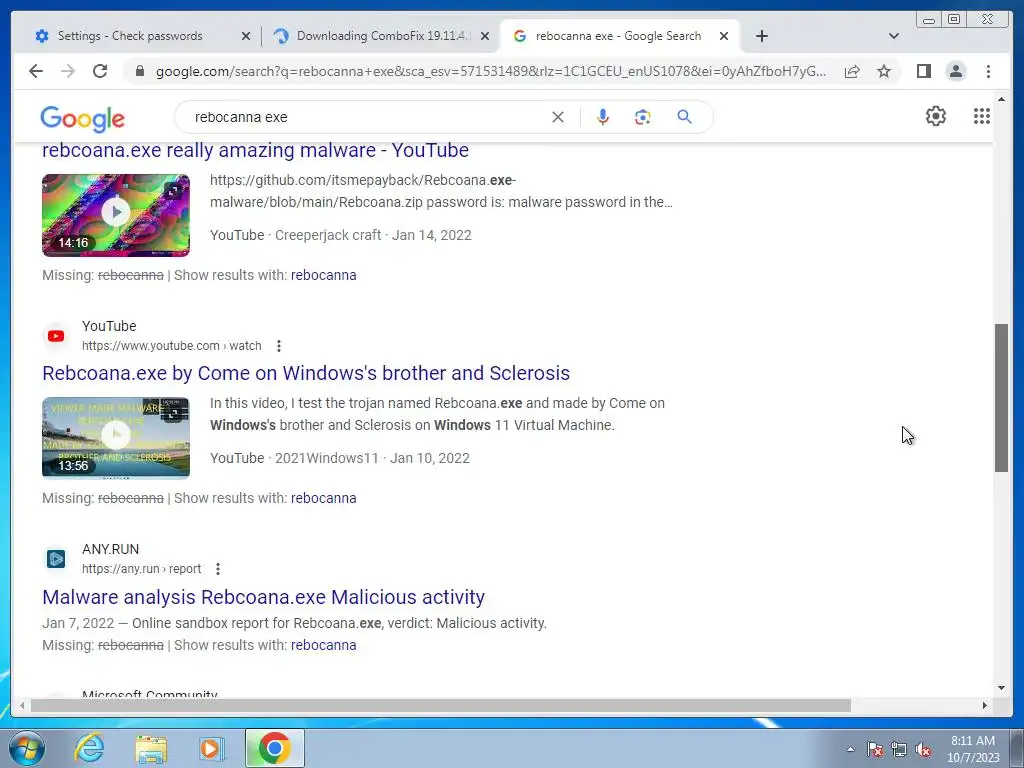
Task: Go to Google homepage via logo
Action: (x=82, y=118)
